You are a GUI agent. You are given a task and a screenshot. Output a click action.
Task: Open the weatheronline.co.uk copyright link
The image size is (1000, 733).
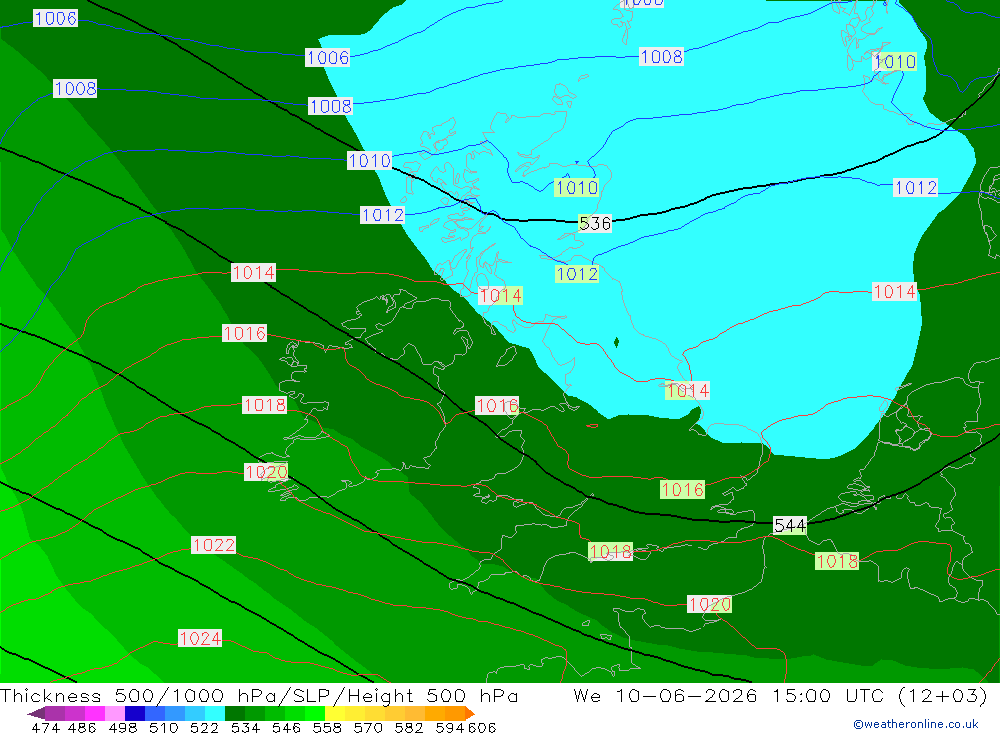[x=916, y=724]
